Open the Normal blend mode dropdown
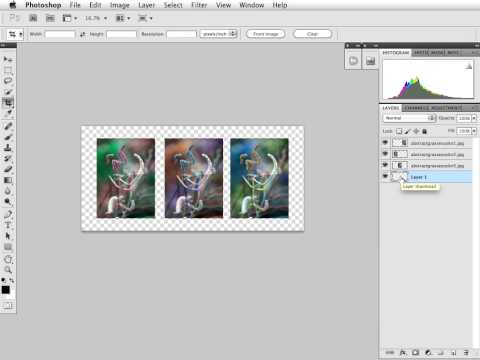 409,118
